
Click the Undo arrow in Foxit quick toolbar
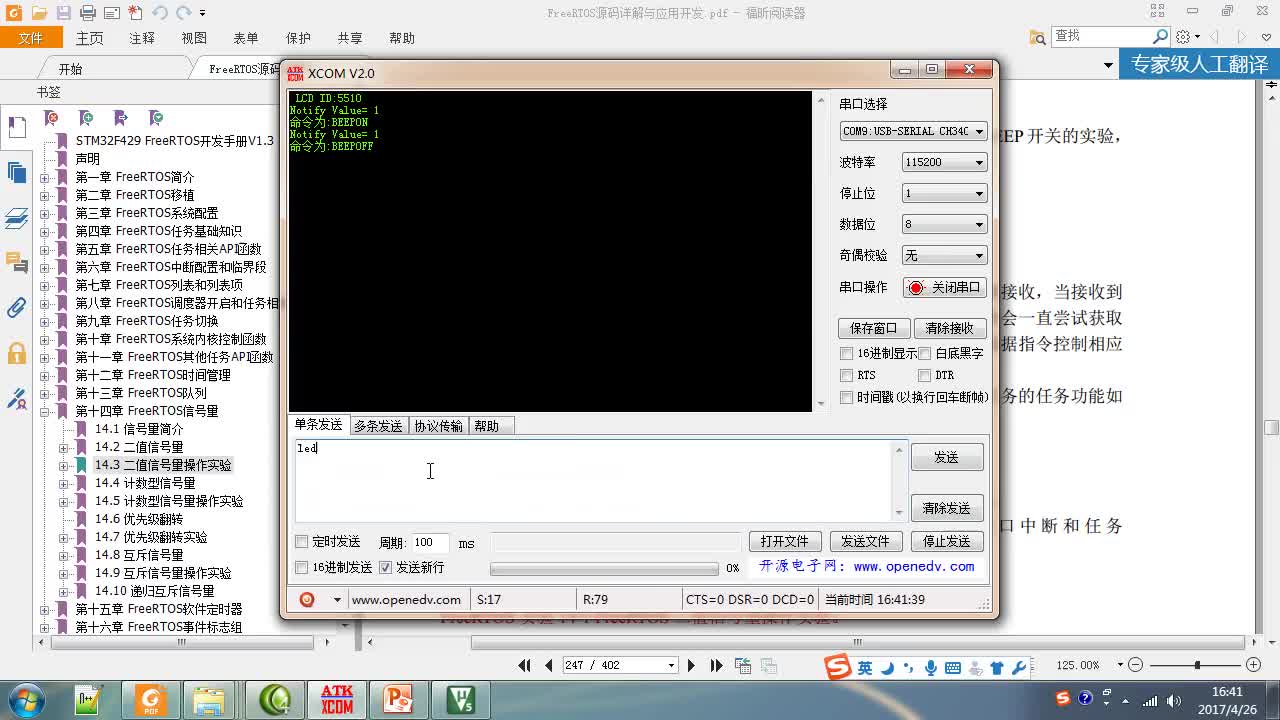(160, 13)
